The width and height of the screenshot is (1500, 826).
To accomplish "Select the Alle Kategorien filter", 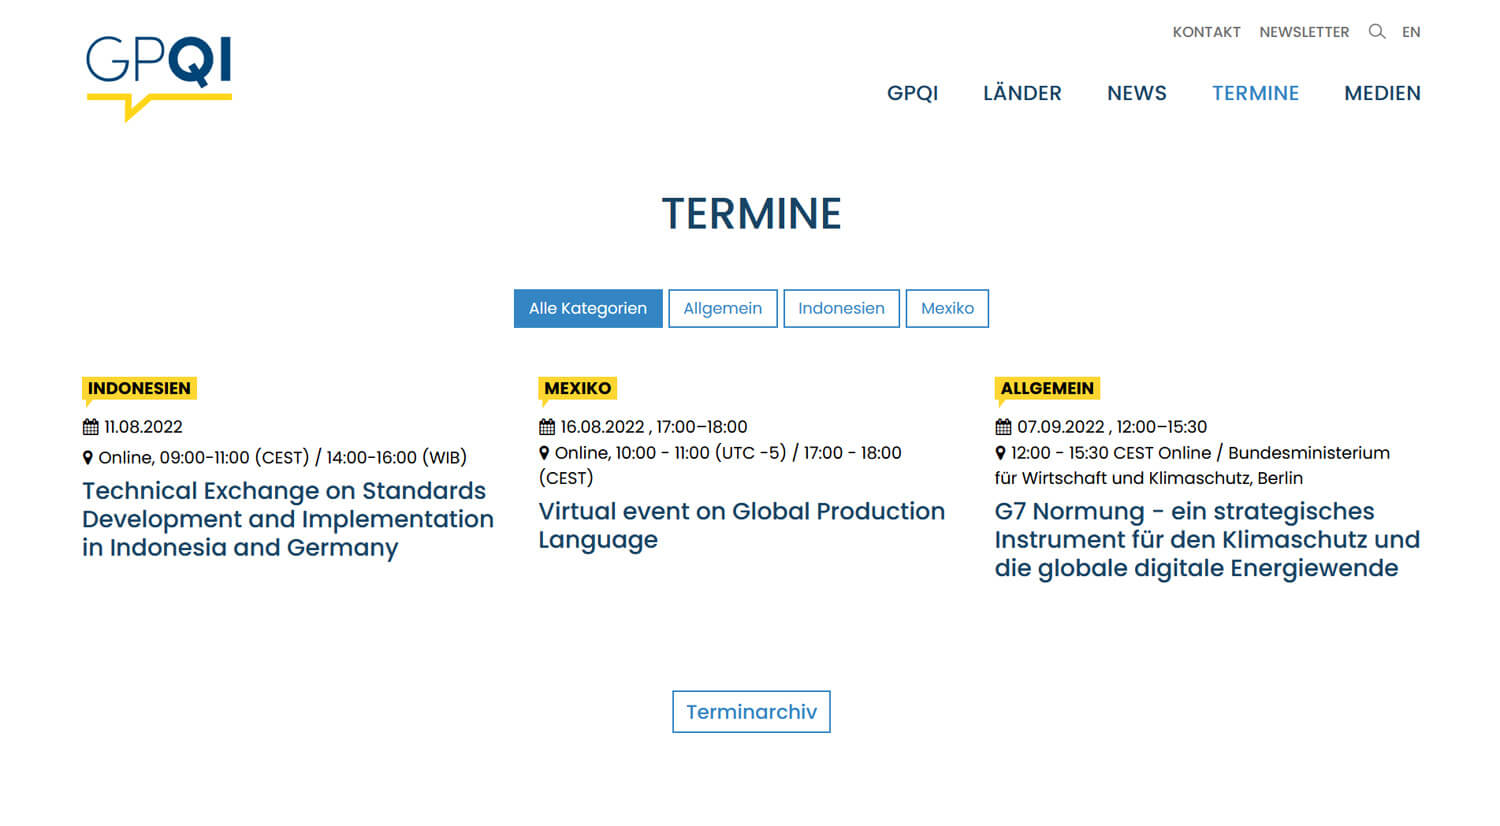I will coord(588,309).
